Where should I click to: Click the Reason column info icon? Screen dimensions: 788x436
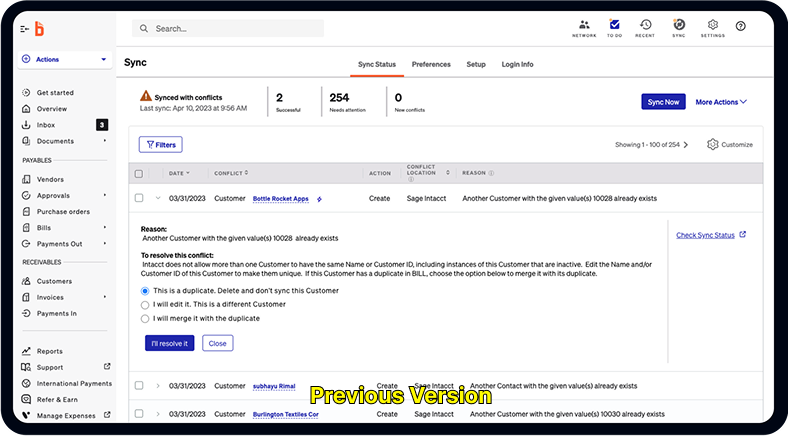491,173
